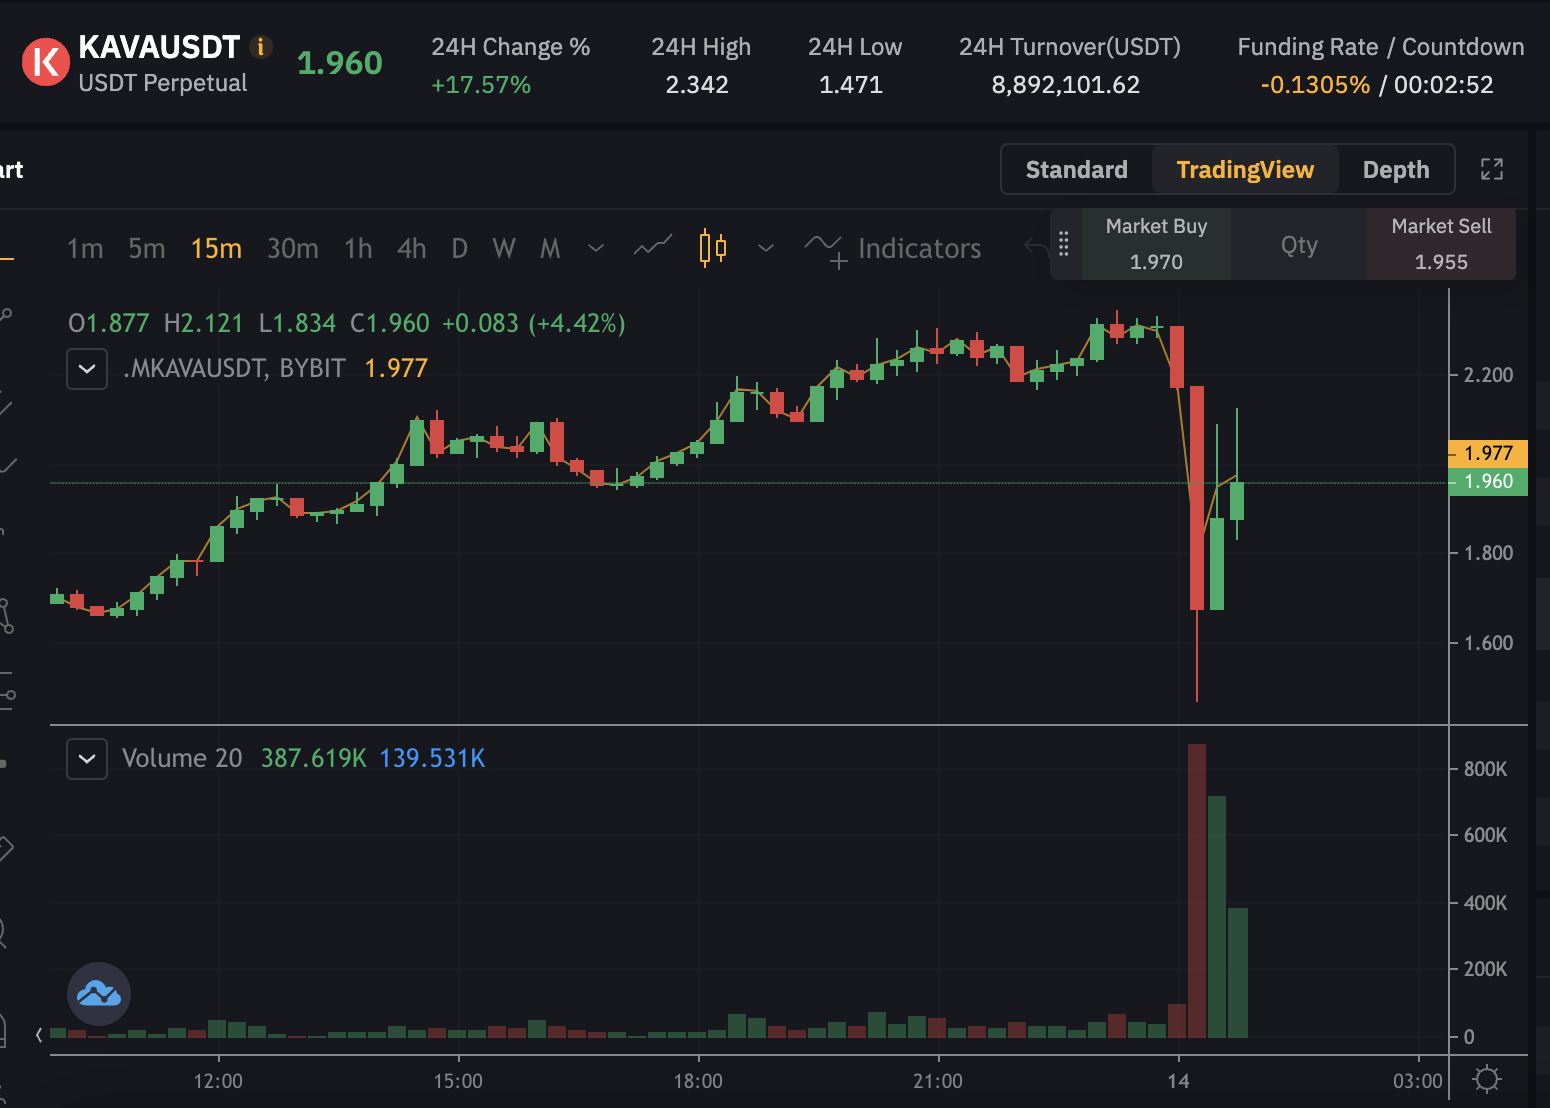Viewport: 1550px width, 1108px height.
Task: Click the +17.57% change value
Action: click(481, 84)
